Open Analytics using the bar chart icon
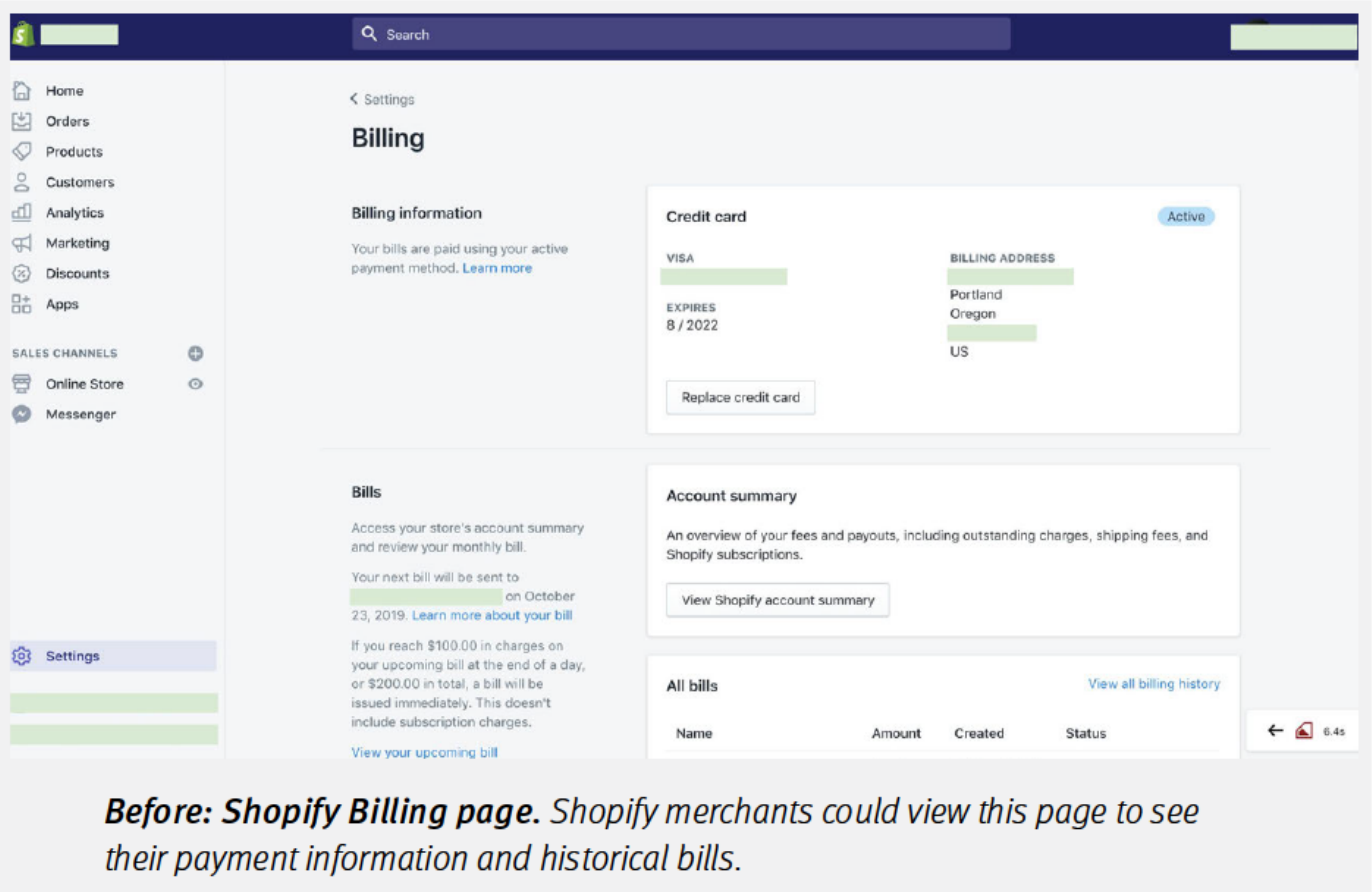The width and height of the screenshot is (1372, 892). point(21,212)
